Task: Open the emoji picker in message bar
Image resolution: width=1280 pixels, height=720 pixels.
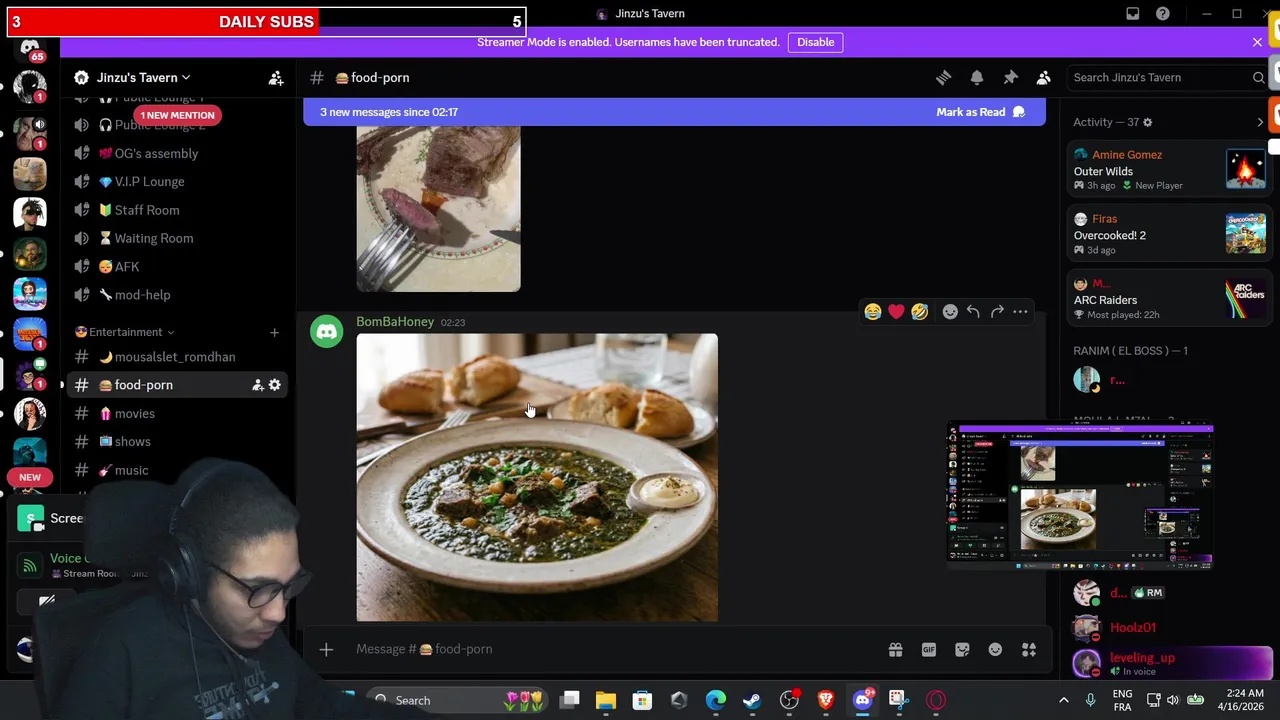Action: pos(995,650)
